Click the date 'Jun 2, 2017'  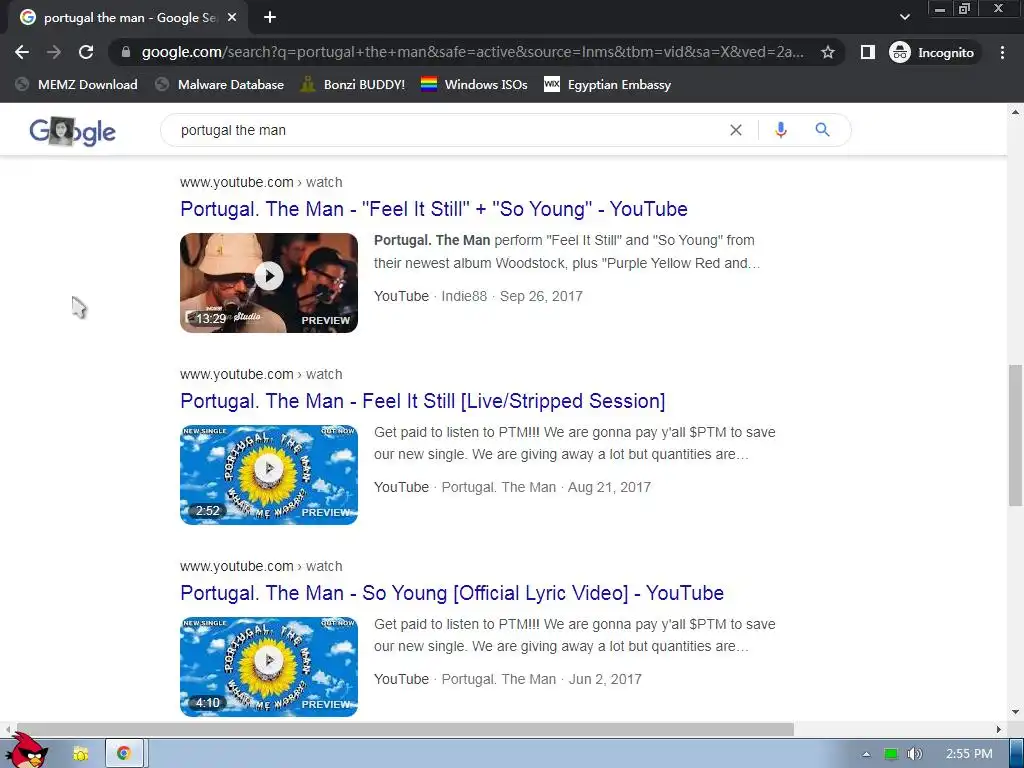[605, 679]
